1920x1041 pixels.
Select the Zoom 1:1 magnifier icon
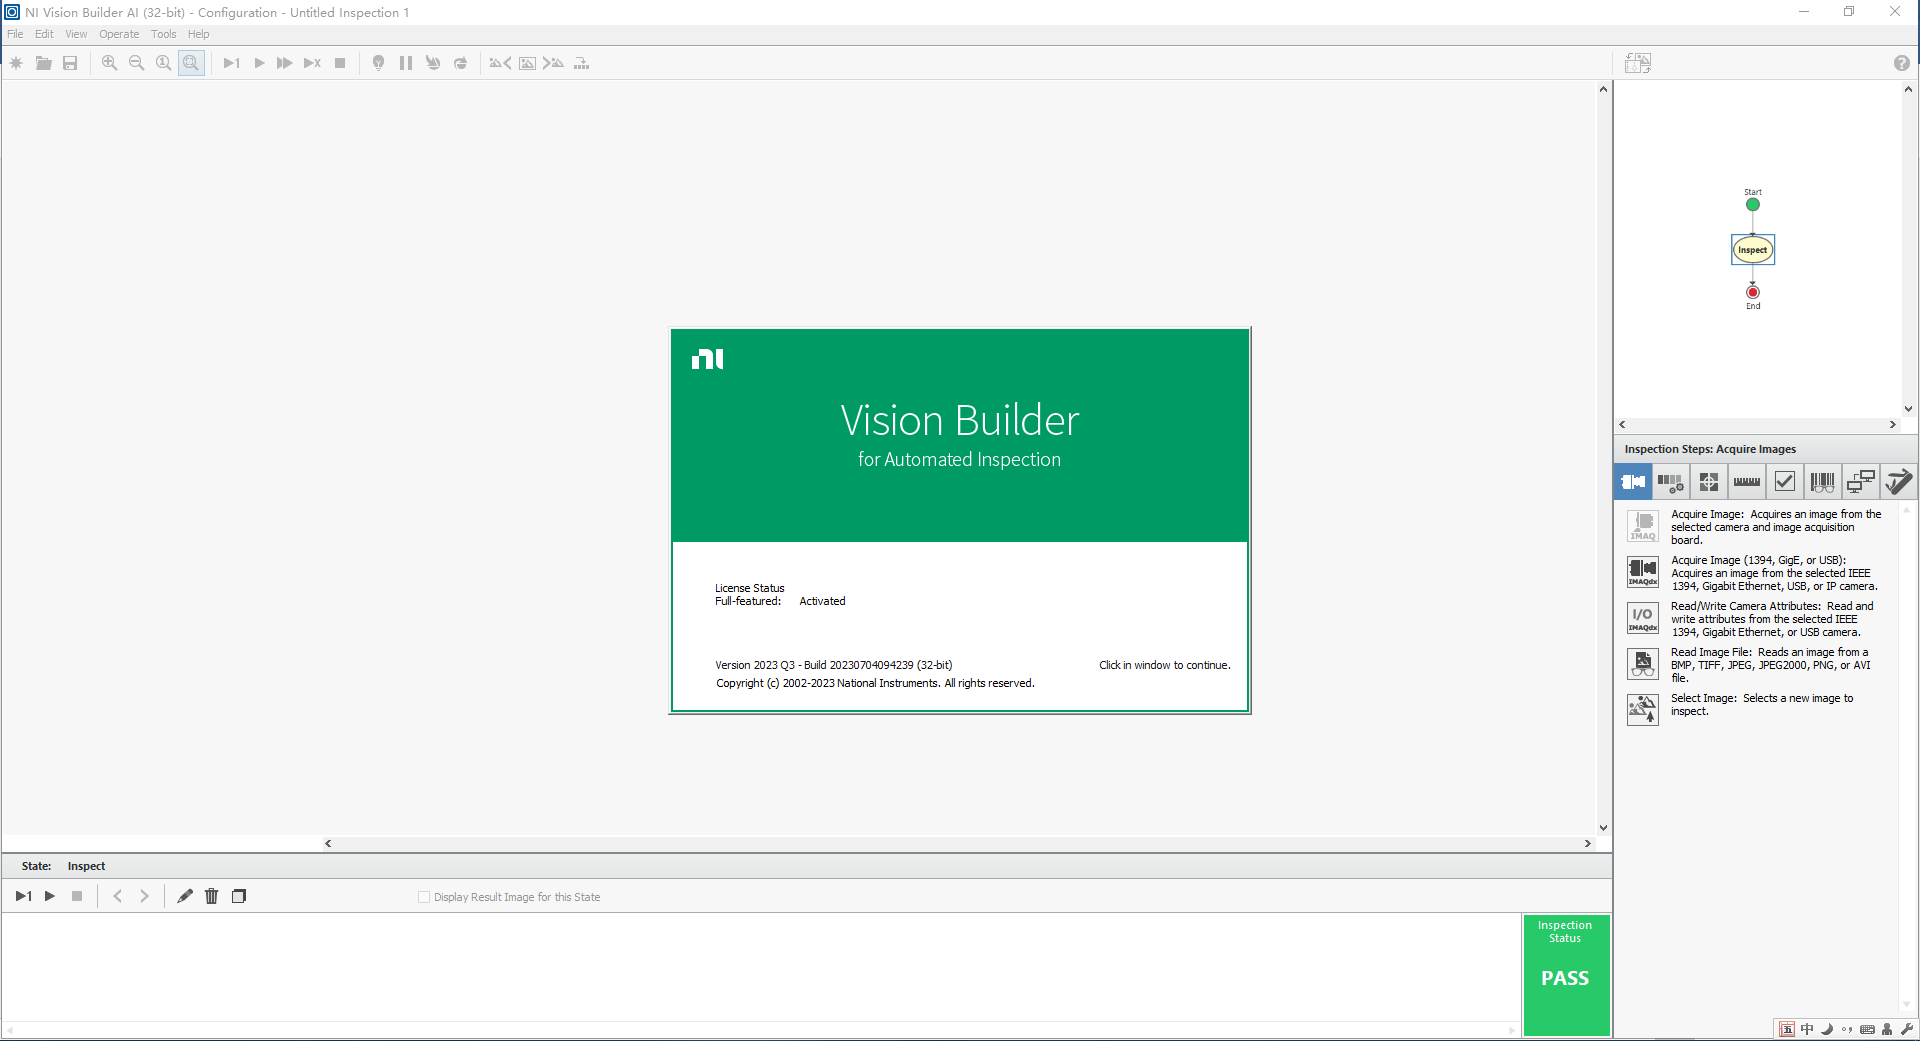click(164, 63)
